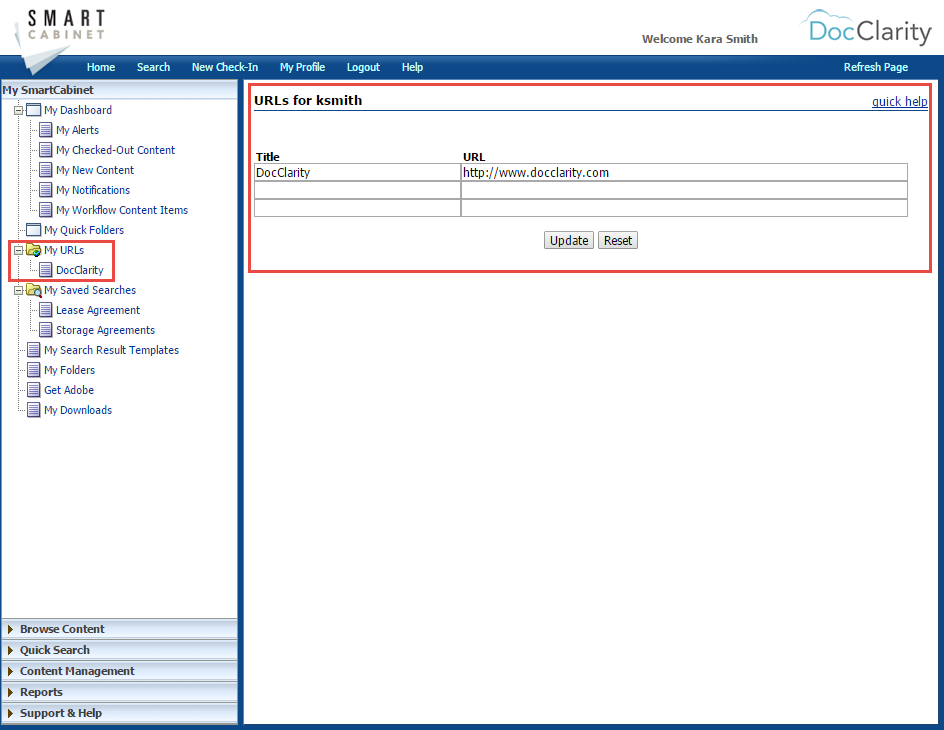This screenshot has height=730, width=944.
Task: Collapse the My Dashboard tree branch
Action: [20, 109]
